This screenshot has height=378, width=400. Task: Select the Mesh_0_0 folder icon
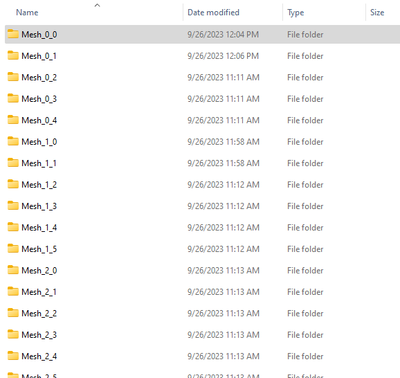pyautogui.click(x=13, y=34)
